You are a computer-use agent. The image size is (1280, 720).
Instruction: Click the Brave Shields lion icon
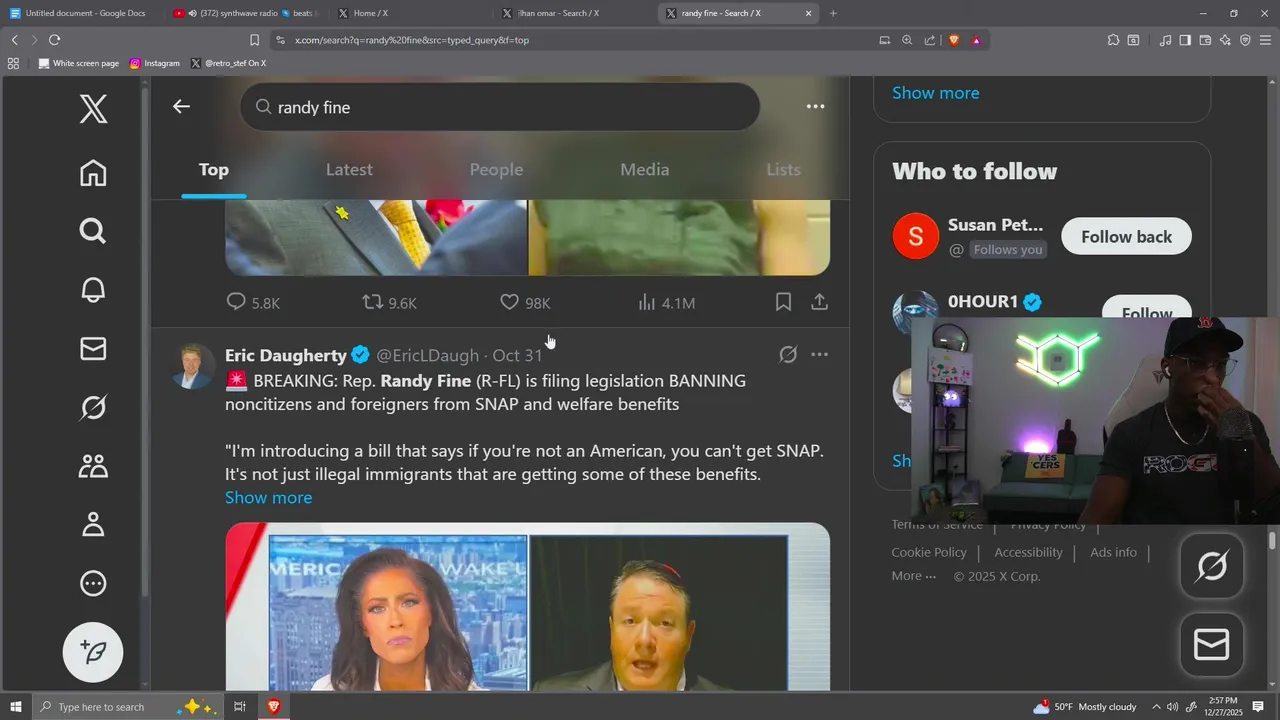(x=953, y=40)
